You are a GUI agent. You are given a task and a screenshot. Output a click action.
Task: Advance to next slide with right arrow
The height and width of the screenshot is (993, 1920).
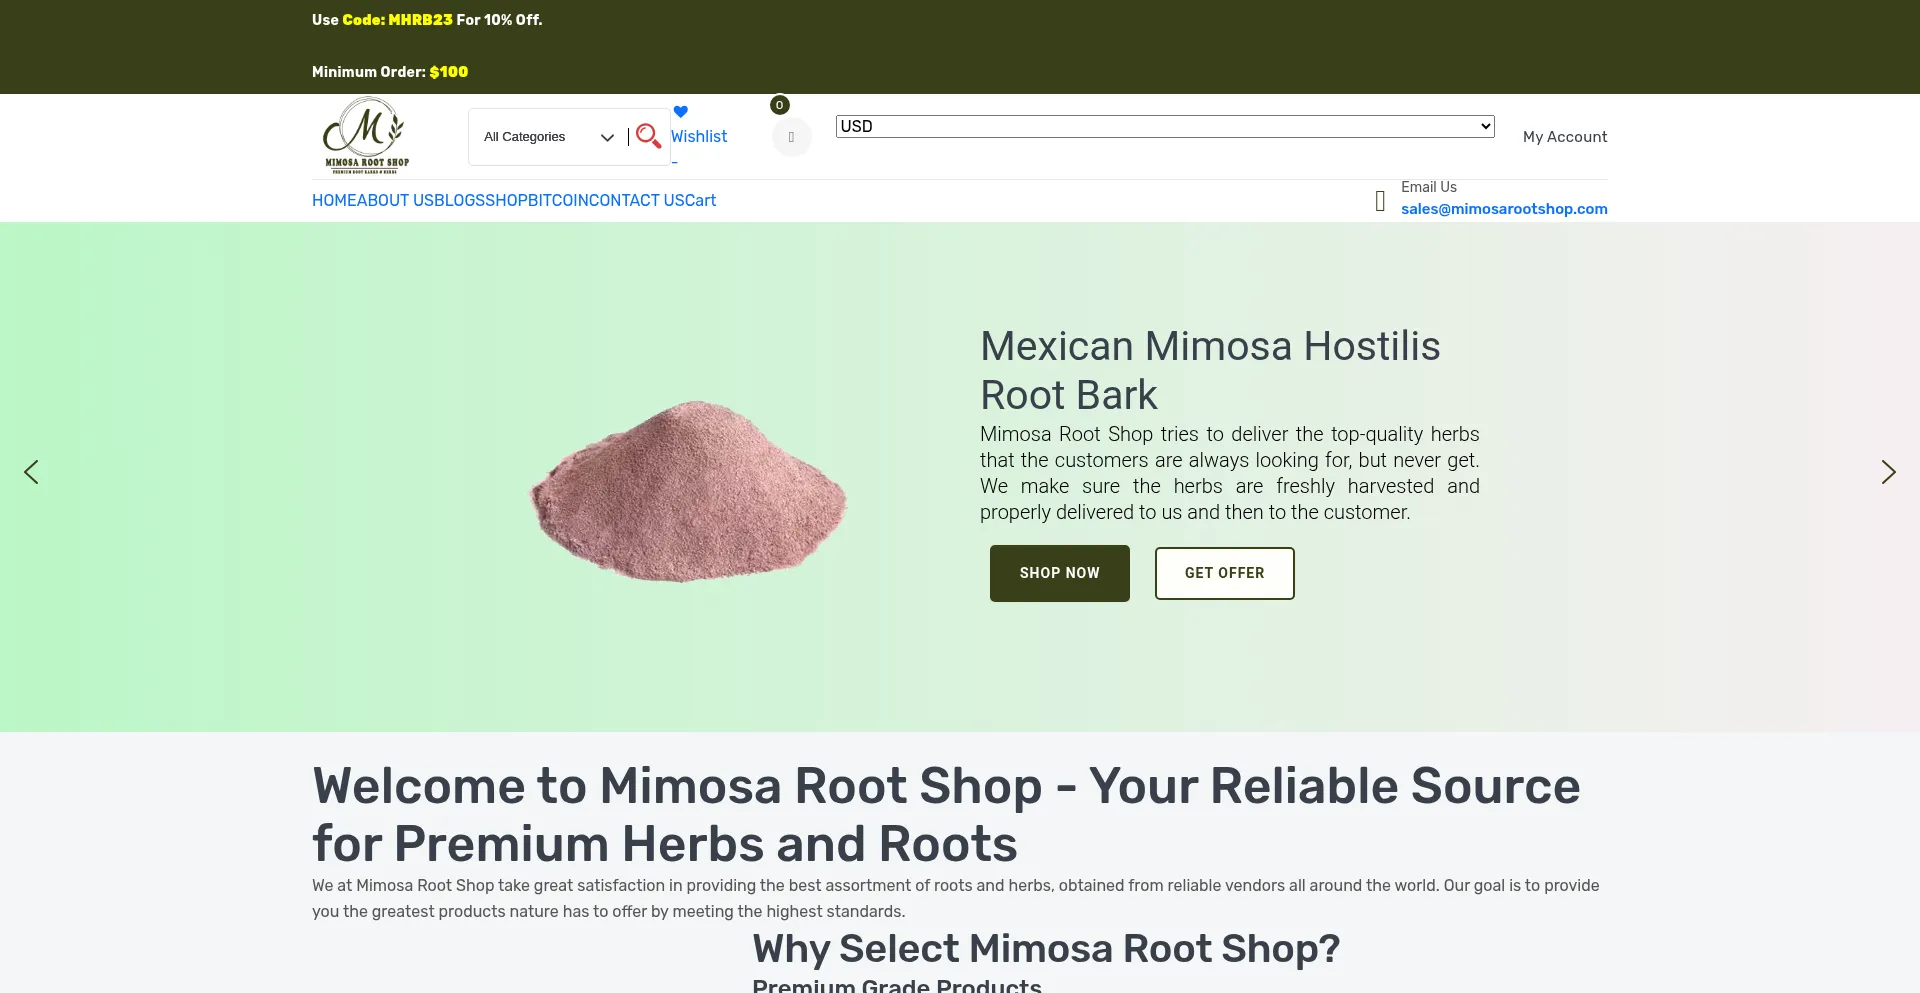pos(1888,472)
